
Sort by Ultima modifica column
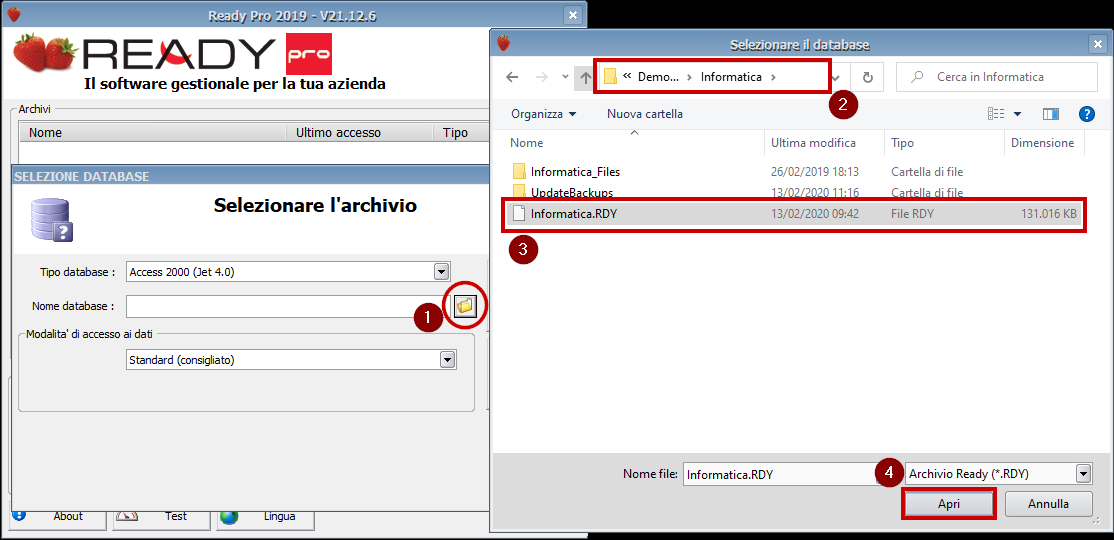coord(813,143)
